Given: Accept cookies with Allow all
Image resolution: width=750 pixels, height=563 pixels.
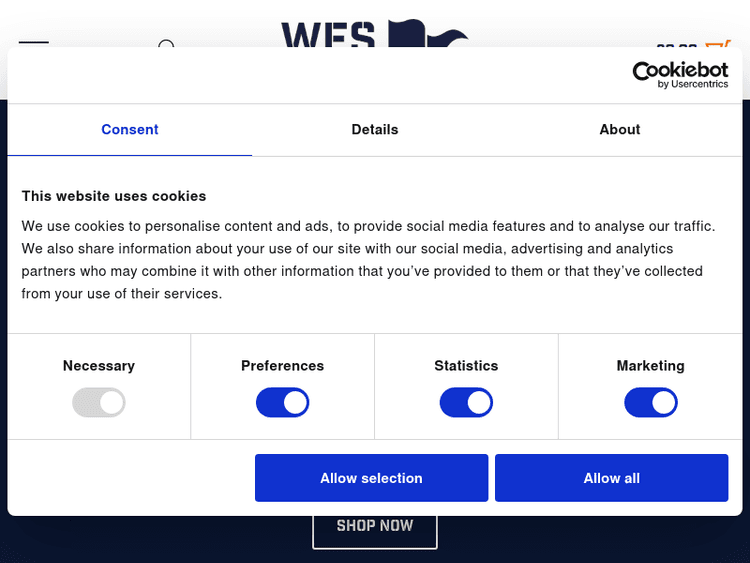Looking at the screenshot, I should pos(611,478).
